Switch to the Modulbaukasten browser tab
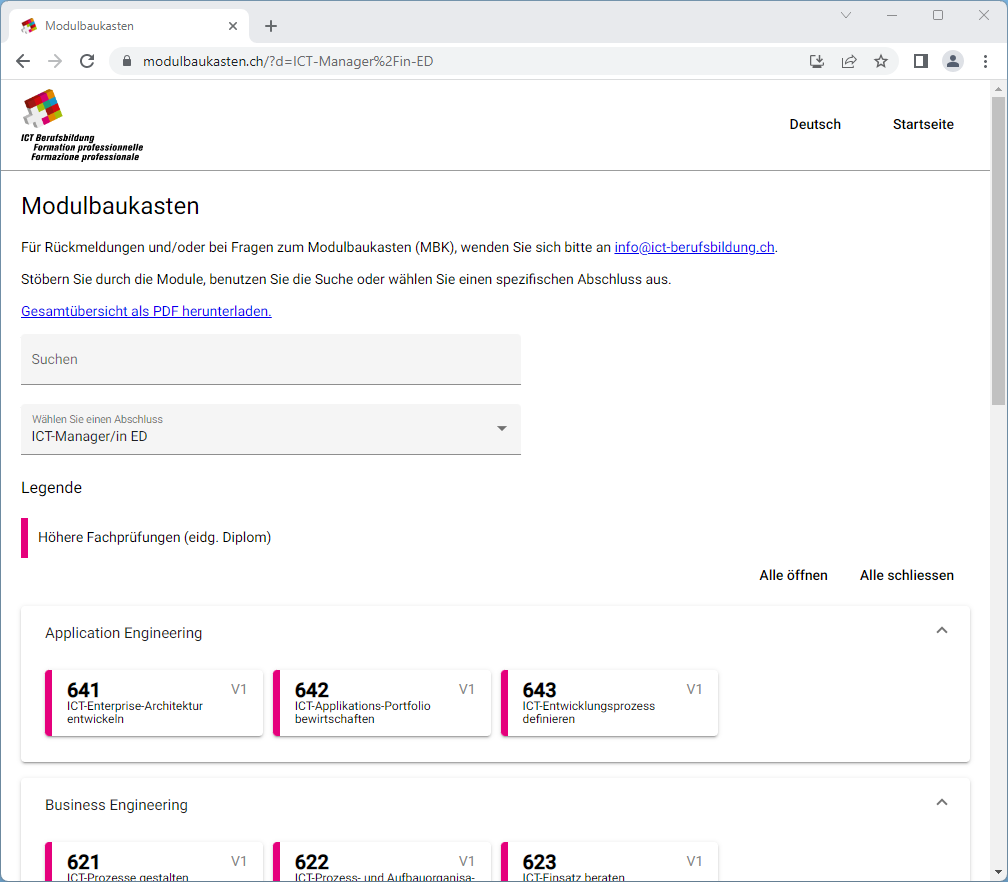 coord(120,25)
